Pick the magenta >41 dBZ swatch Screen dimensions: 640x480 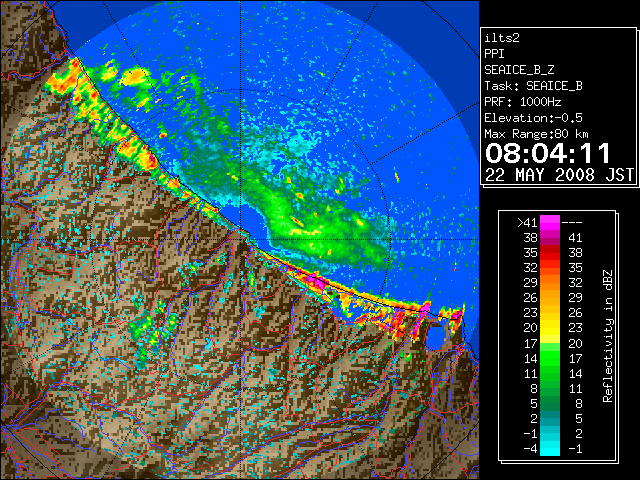pyautogui.click(x=550, y=222)
